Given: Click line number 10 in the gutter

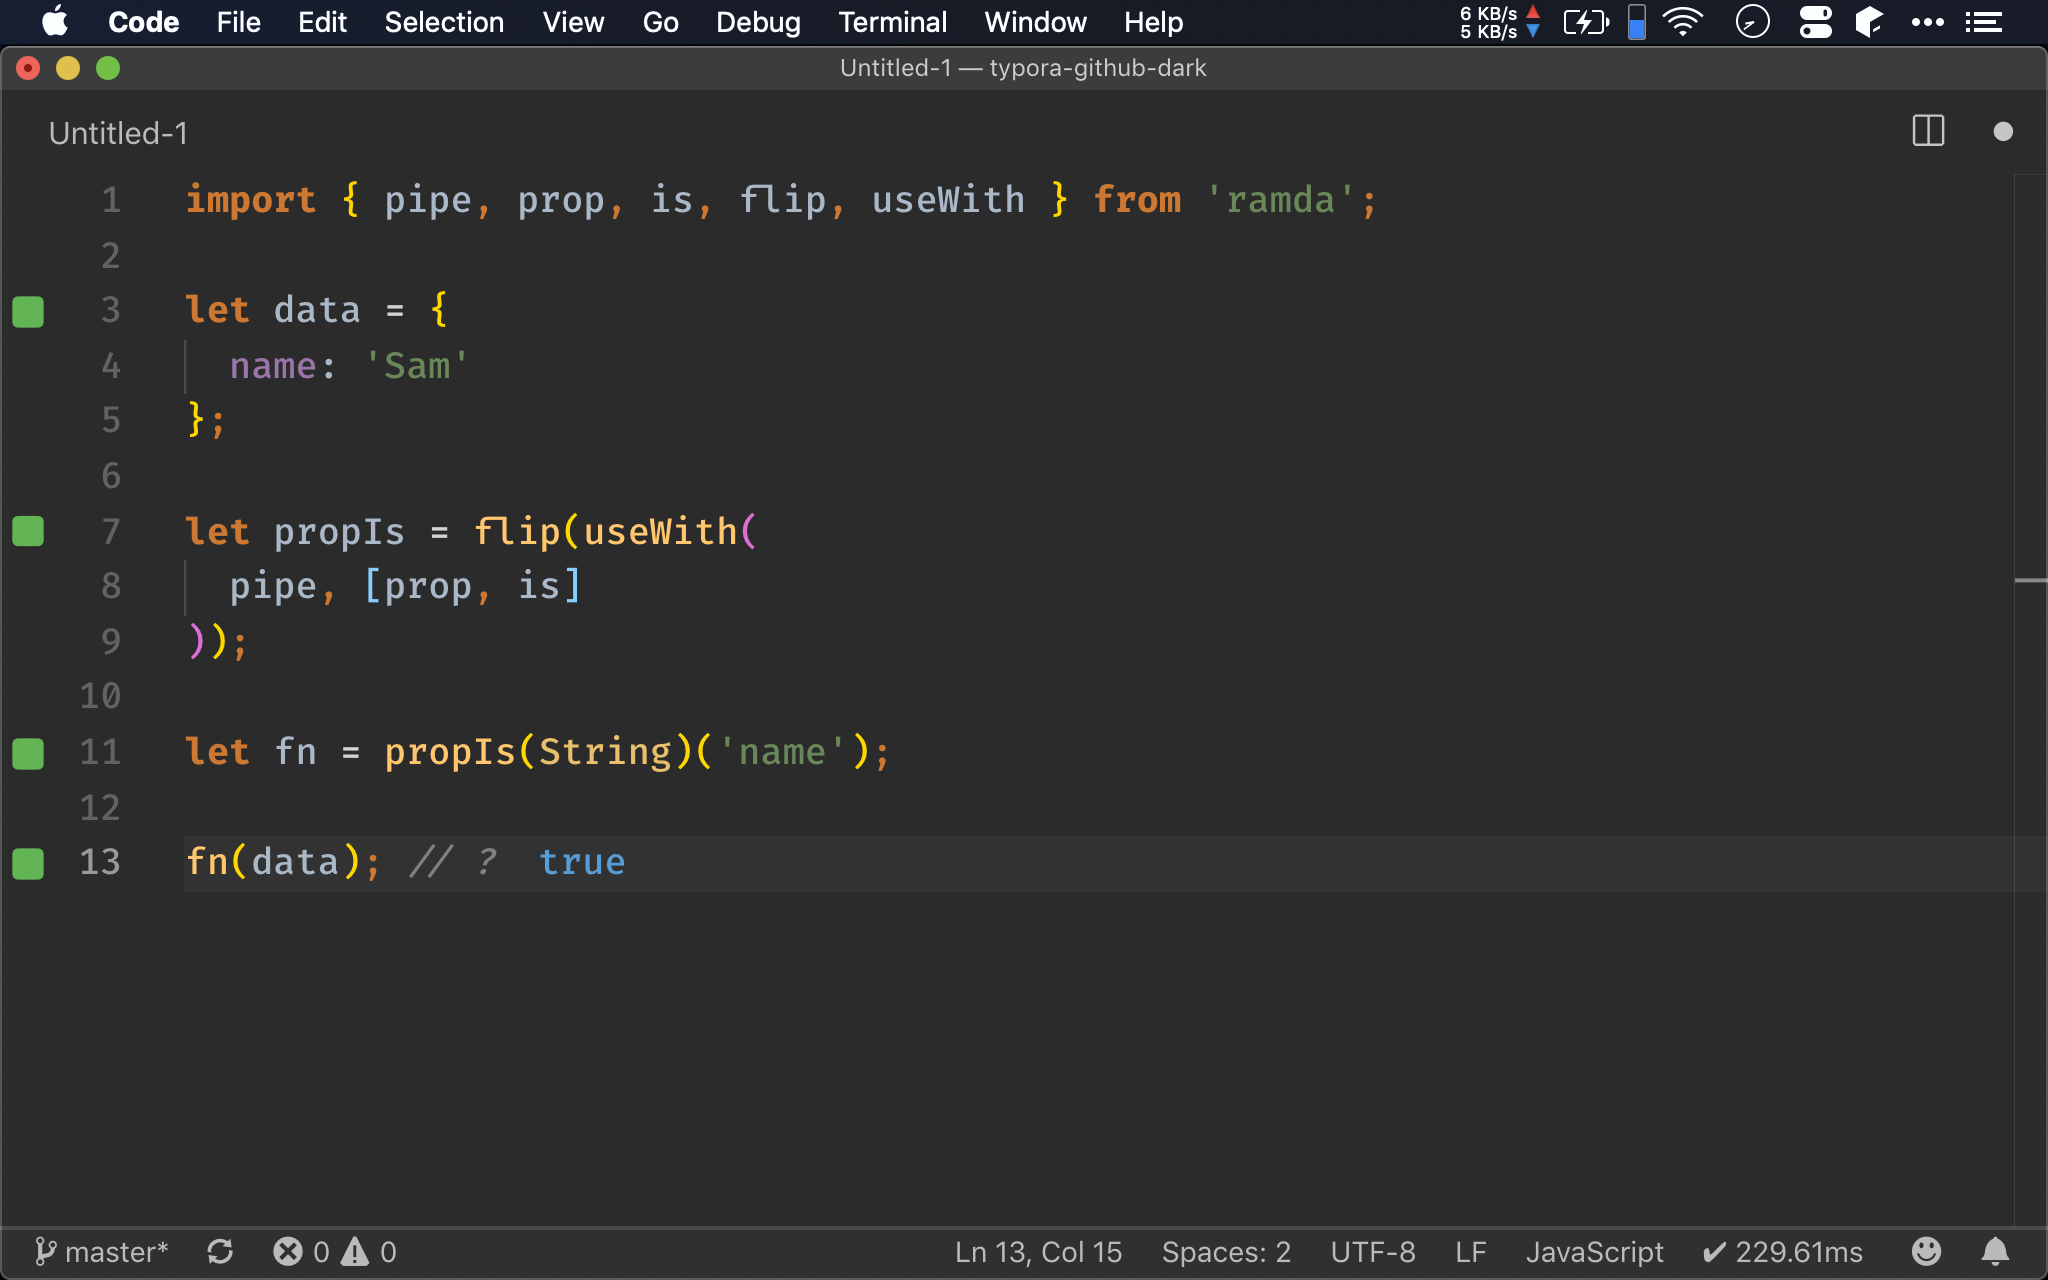Looking at the screenshot, I should point(99,696).
